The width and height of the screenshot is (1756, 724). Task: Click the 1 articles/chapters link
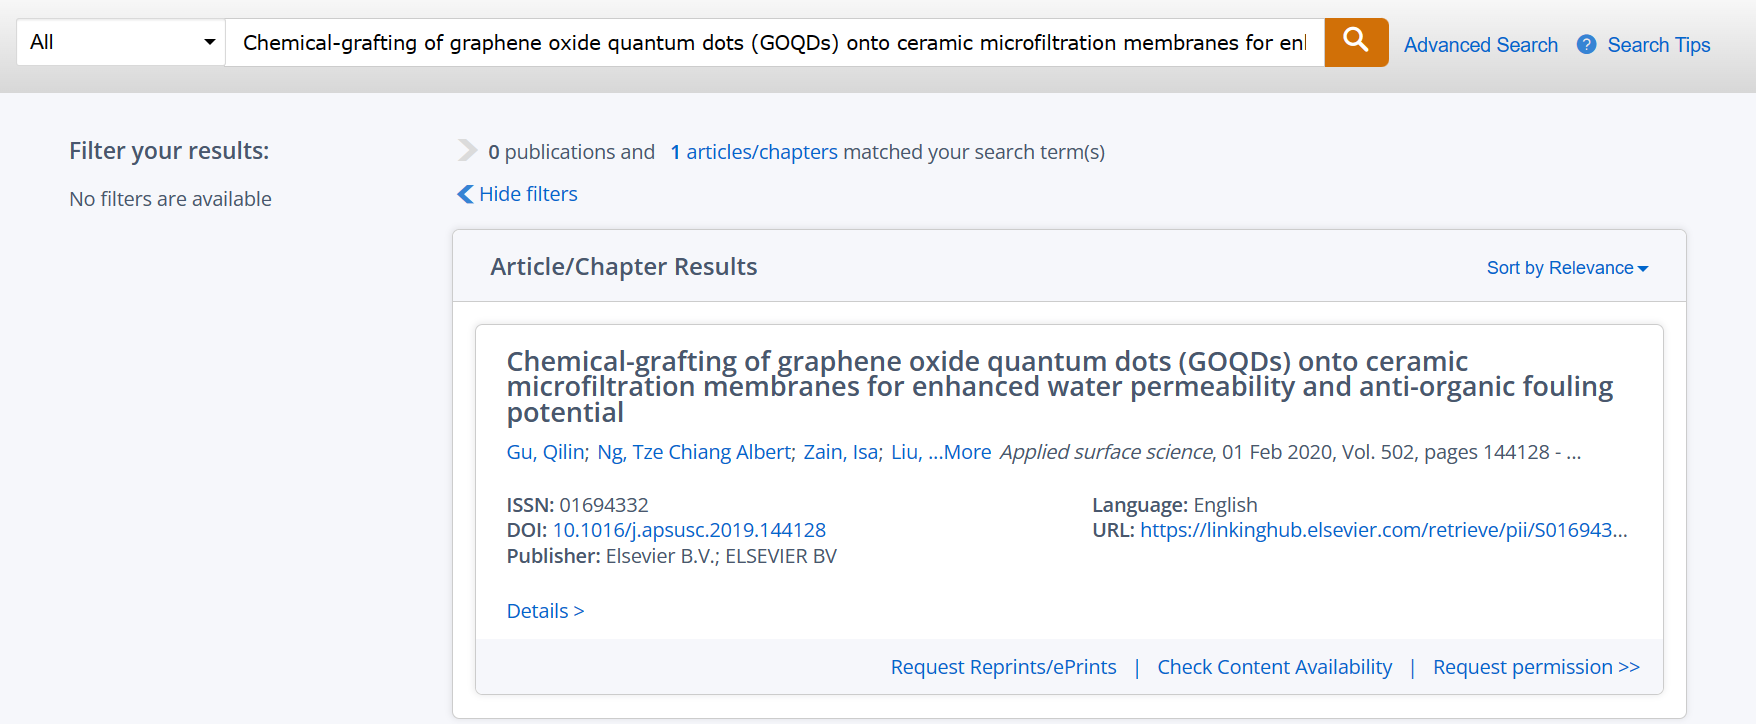pyautogui.click(x=754, y=152)
